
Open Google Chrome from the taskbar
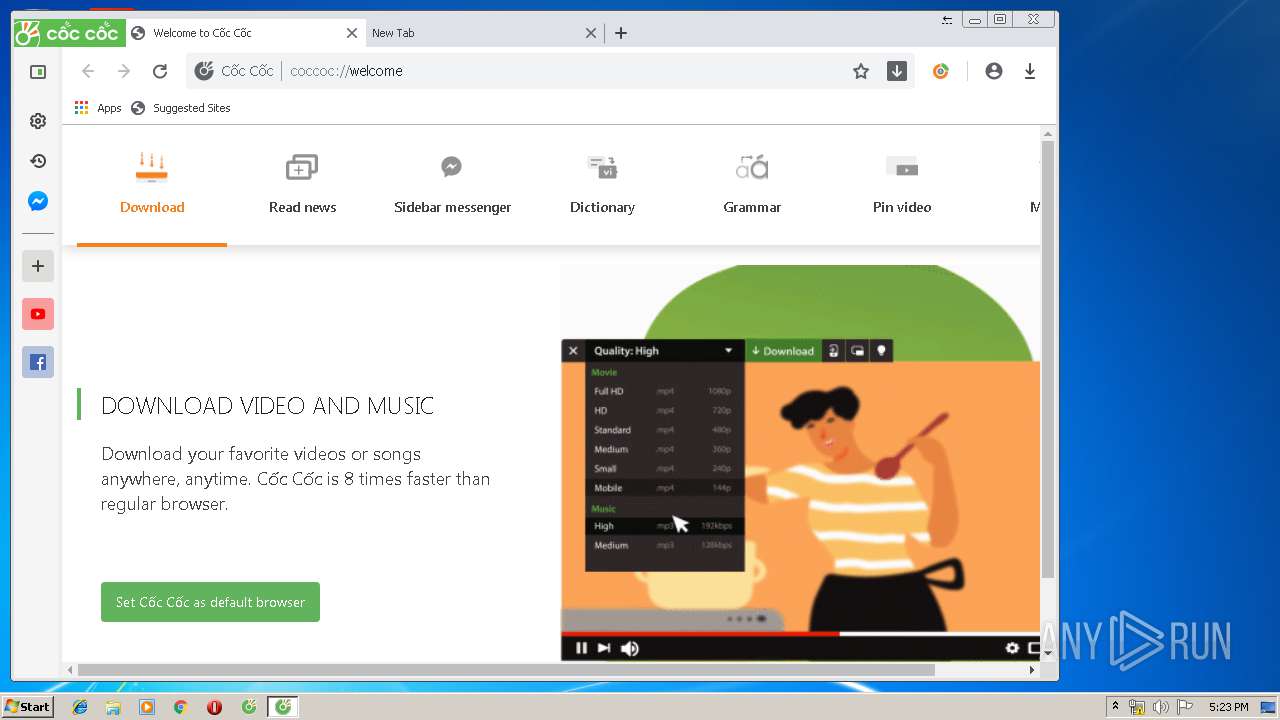[x=181, y=707]
